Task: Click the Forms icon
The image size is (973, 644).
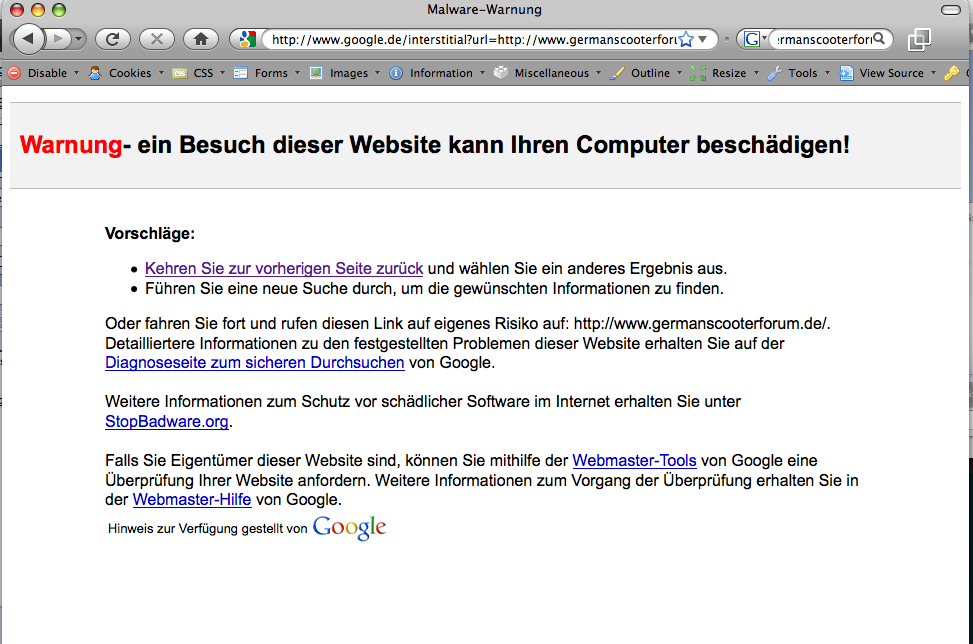Action: tap(240, 73)
